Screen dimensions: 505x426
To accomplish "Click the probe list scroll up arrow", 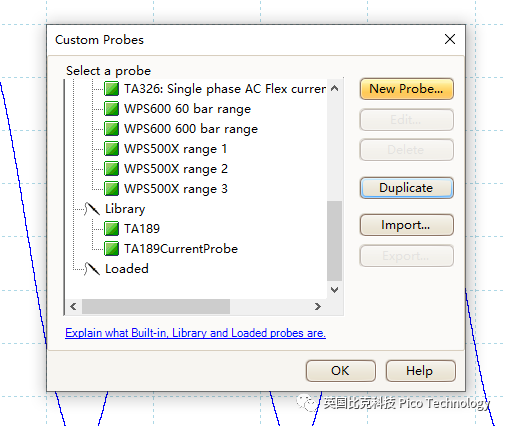I will coord(335,88).
